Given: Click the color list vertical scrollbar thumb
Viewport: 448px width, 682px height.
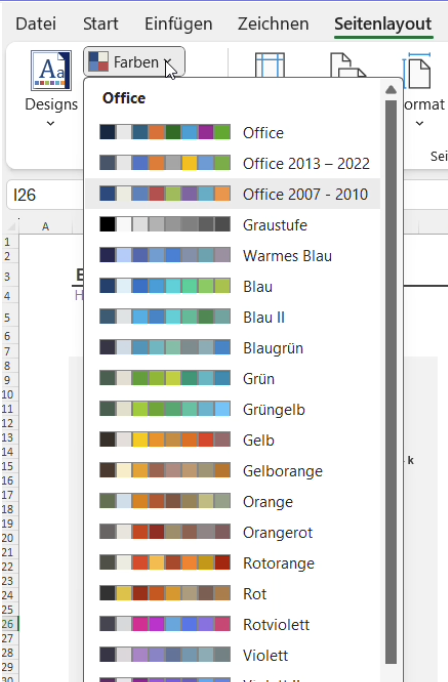Looking at the screenshot, I should click(391, 383).
